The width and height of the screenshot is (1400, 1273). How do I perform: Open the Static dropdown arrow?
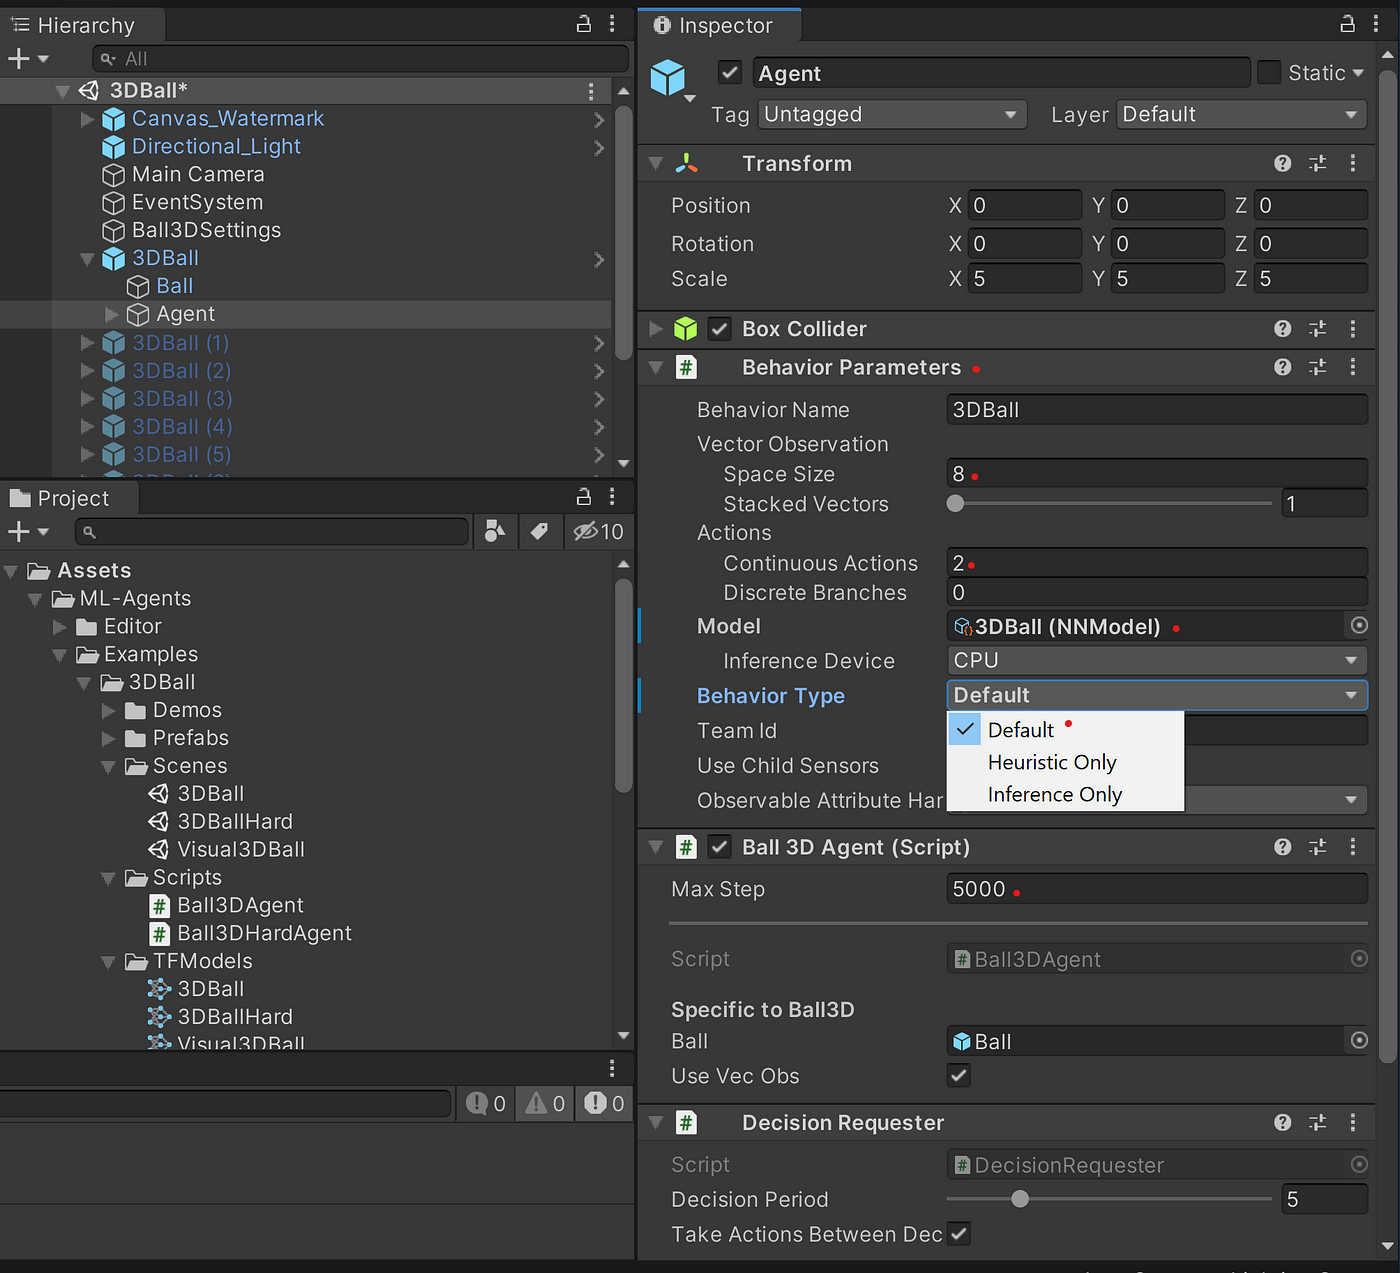click(x=1357, y=73)
